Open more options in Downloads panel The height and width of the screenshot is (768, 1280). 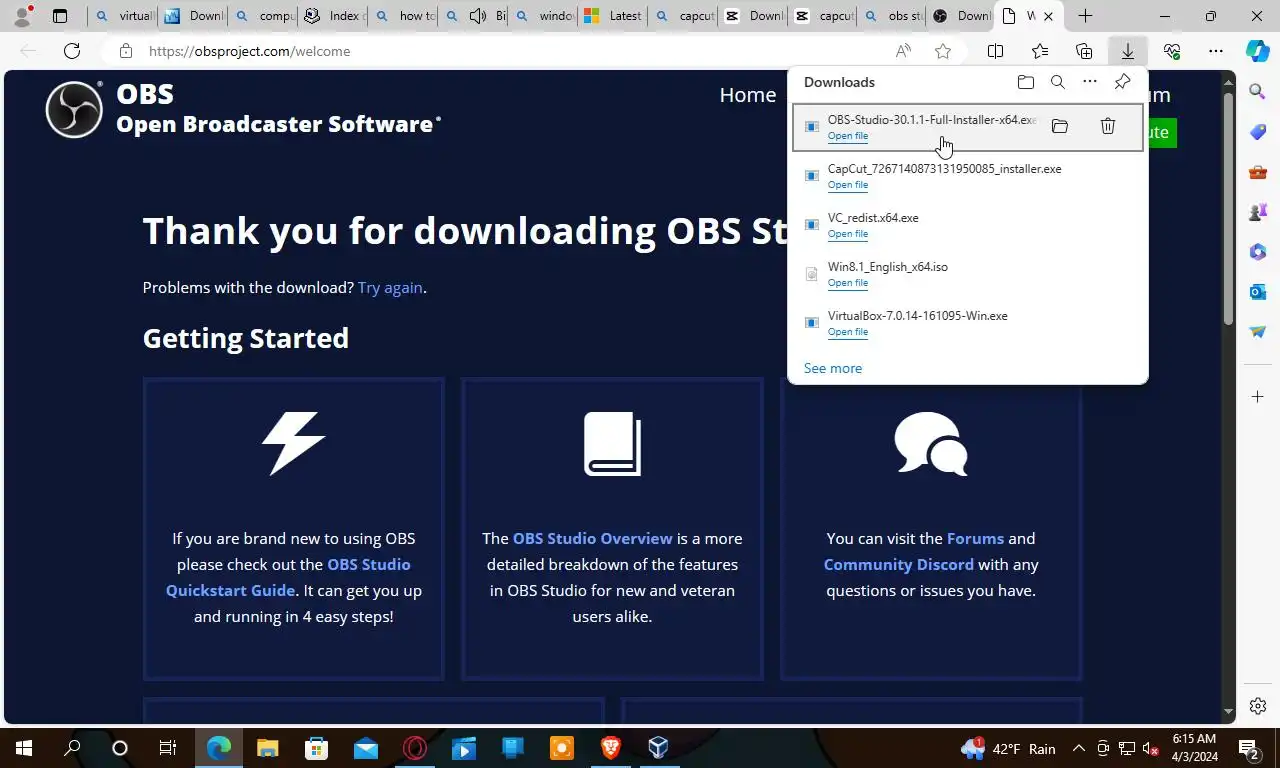[x=1090, y=82]
